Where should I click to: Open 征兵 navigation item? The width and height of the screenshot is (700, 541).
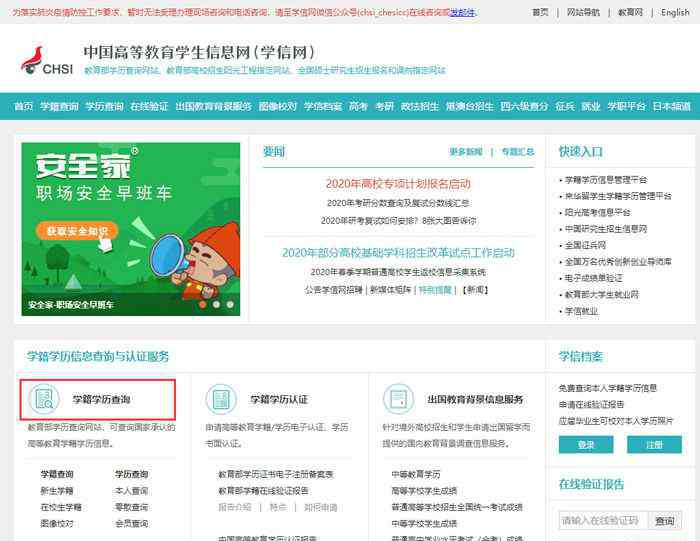(565, 106)
